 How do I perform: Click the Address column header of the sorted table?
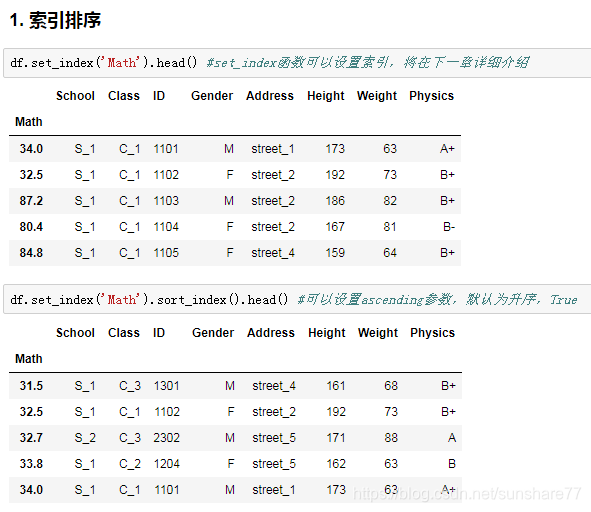tap(271, 333)
